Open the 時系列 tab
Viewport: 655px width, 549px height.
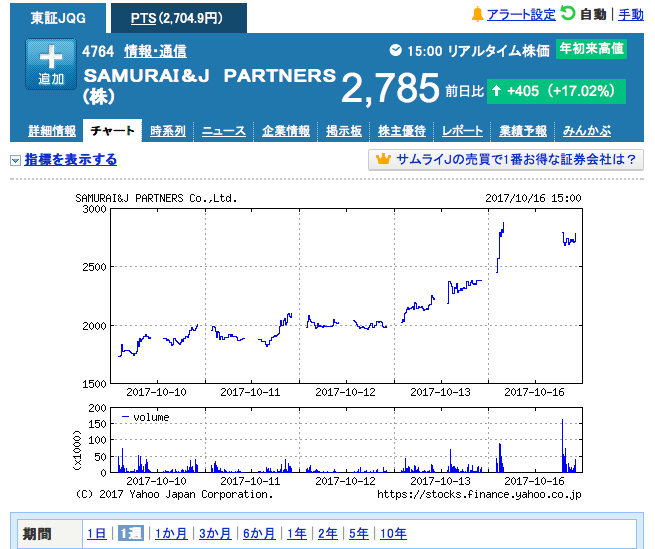(x=168, y=131)
